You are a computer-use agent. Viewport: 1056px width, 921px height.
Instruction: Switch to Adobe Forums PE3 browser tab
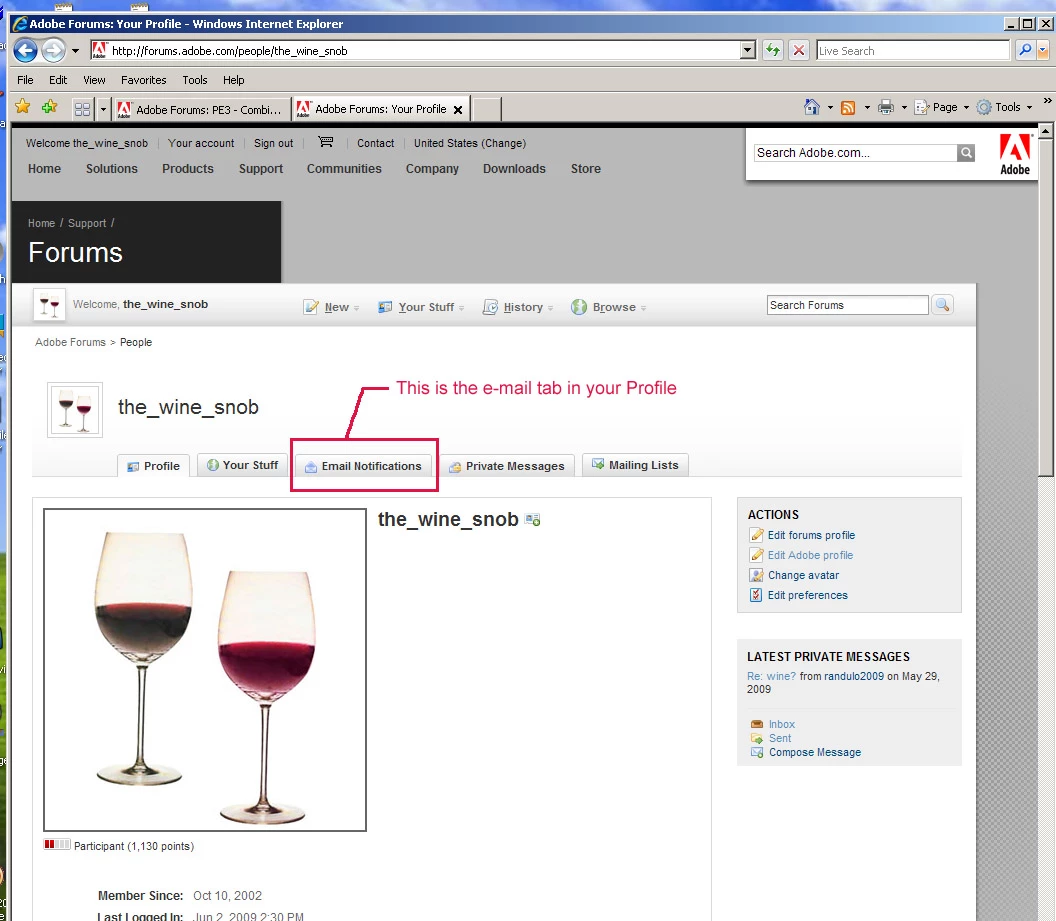coord(201,109)
